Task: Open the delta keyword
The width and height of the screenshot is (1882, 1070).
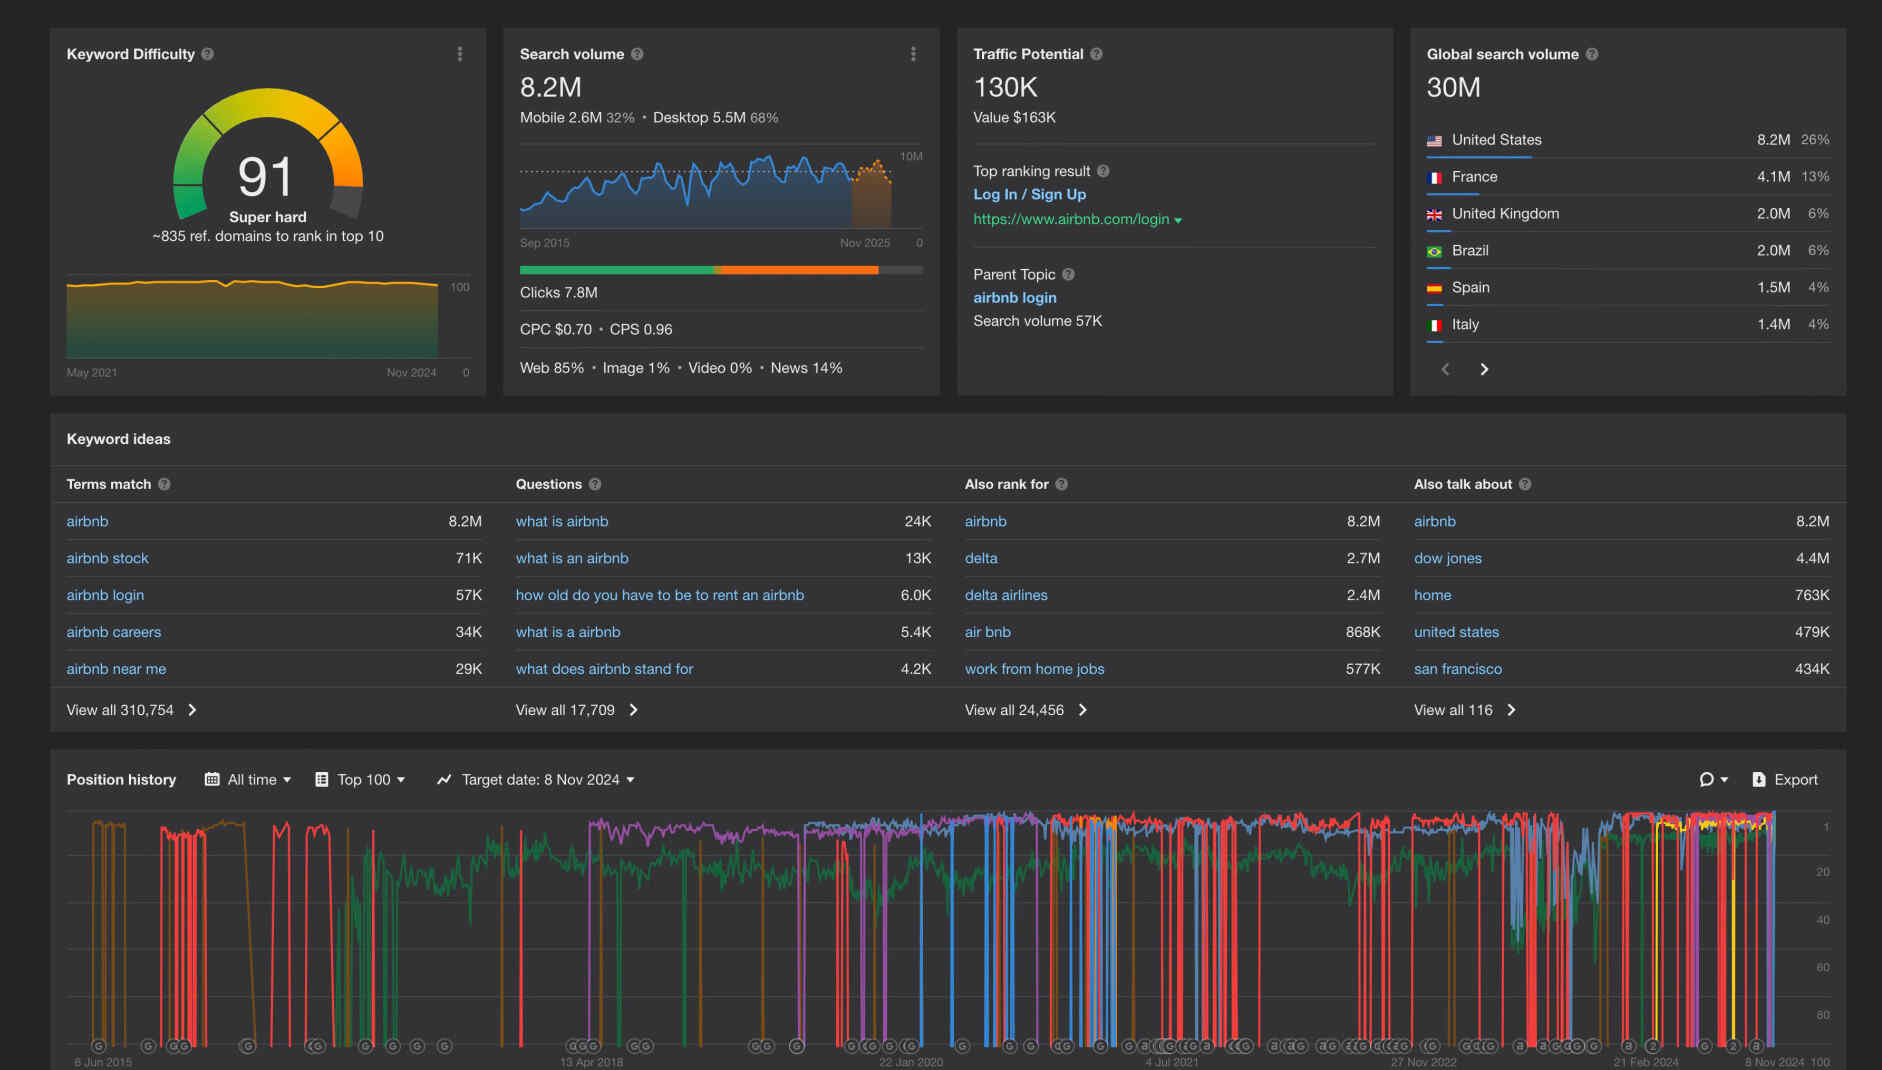Action: pos(981,558)
